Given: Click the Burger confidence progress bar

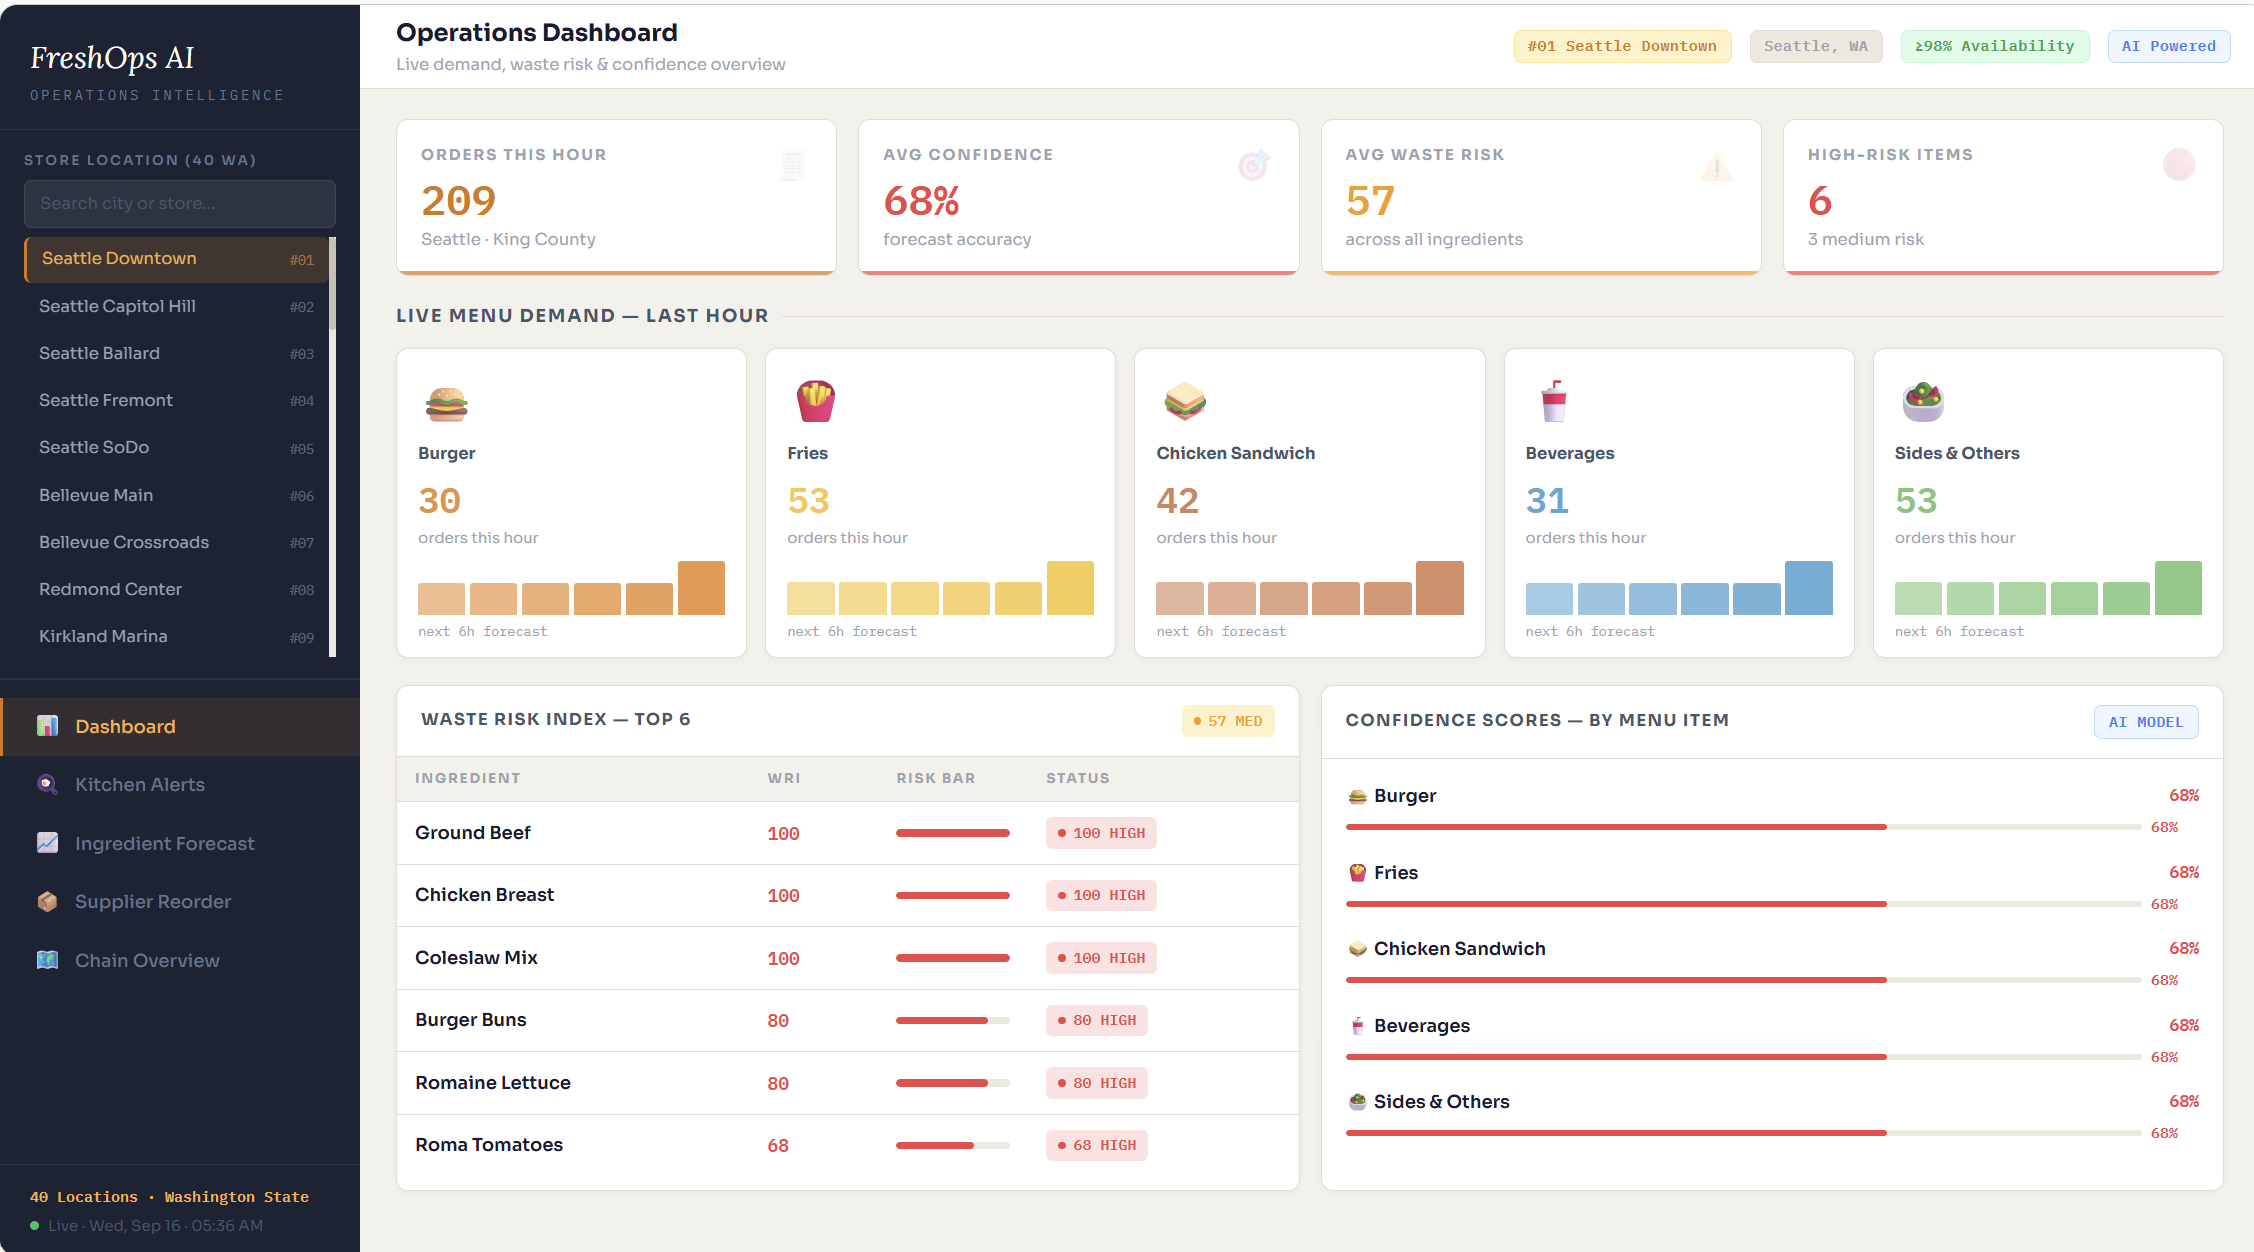Looking at the screenshot, I should click(x=1743, y=827).
